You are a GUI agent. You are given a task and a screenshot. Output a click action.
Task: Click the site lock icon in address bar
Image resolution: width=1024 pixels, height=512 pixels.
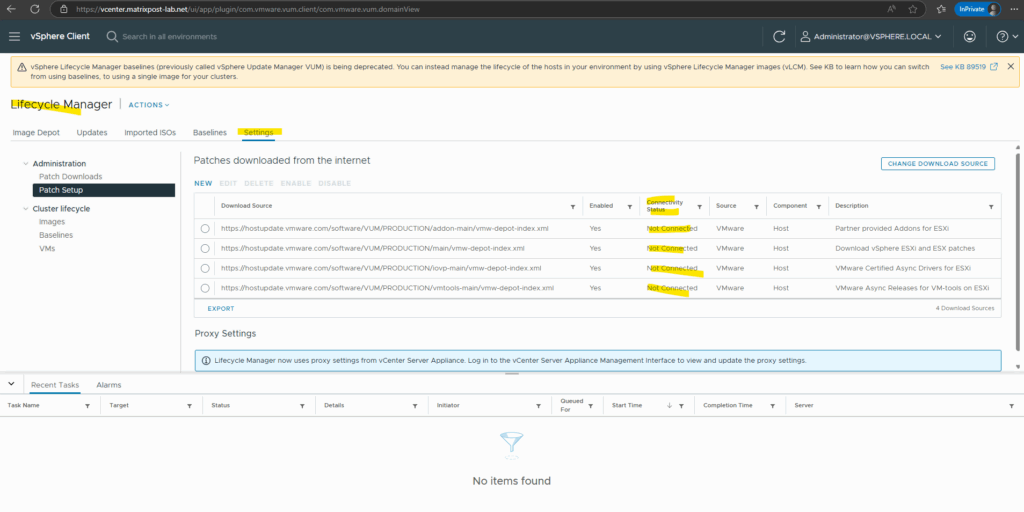(x=63, y=9)
